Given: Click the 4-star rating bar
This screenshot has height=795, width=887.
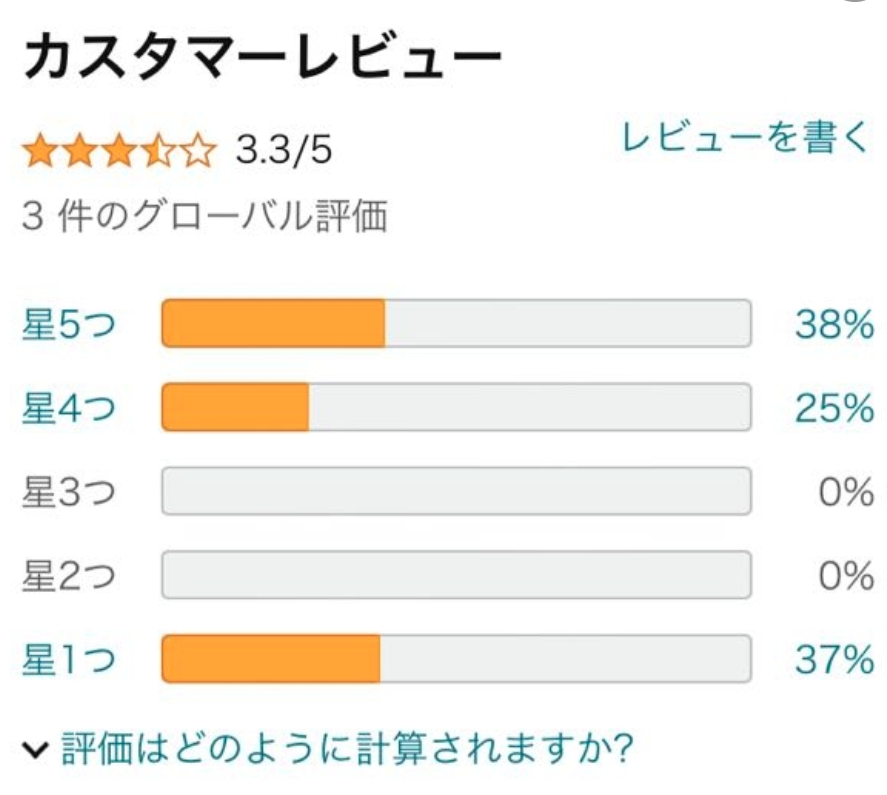Looking at the screenshot, I should click(456, 408).
